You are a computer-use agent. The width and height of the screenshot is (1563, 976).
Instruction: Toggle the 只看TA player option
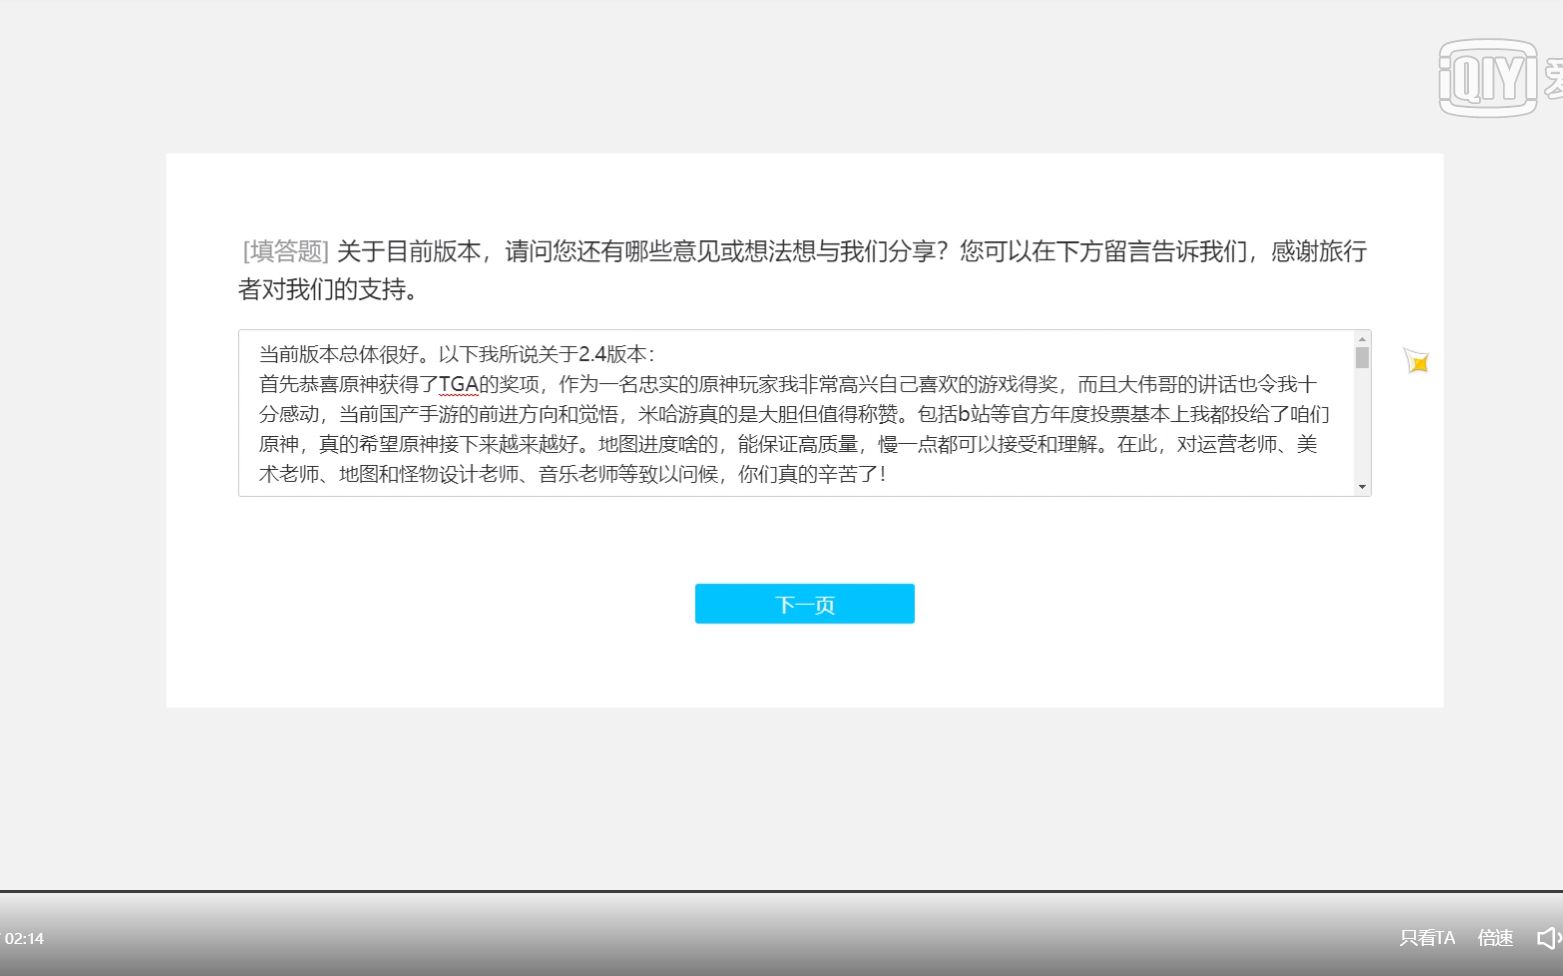click(1427, 938)
